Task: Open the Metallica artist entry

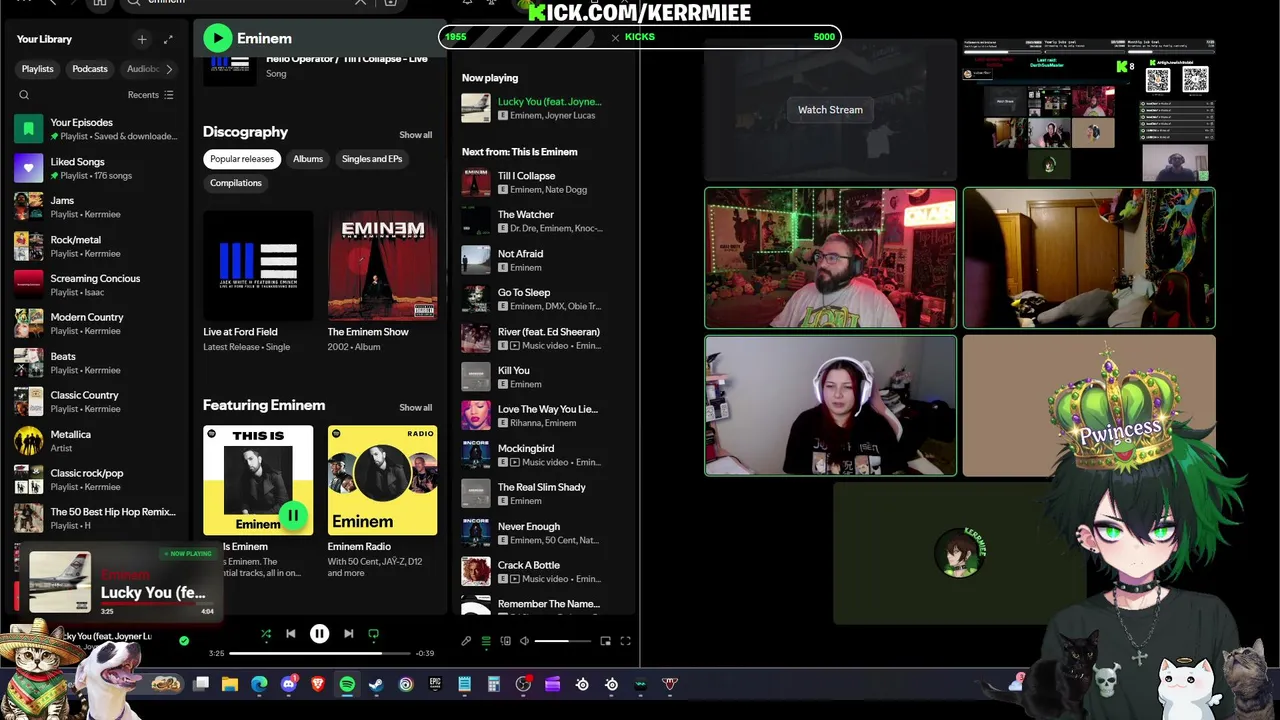Action: (x=96, y=441)
